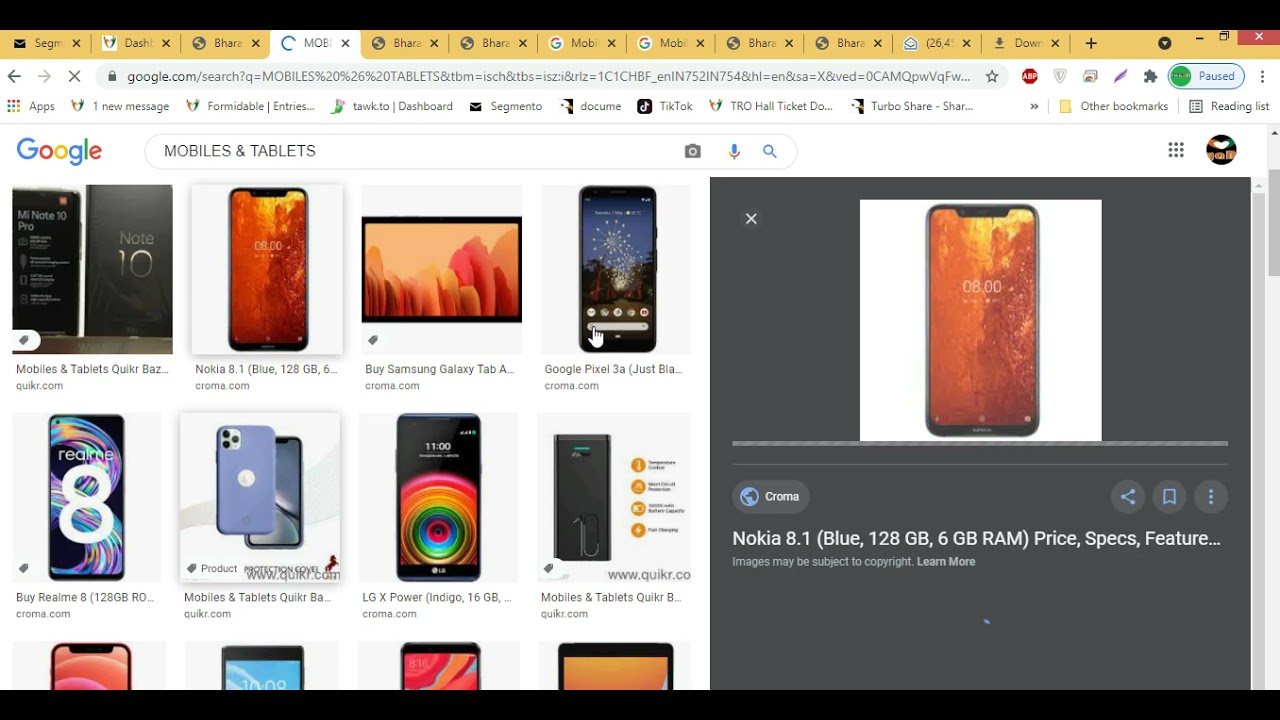
Task: Close the image preview panel
Action: 751,219
